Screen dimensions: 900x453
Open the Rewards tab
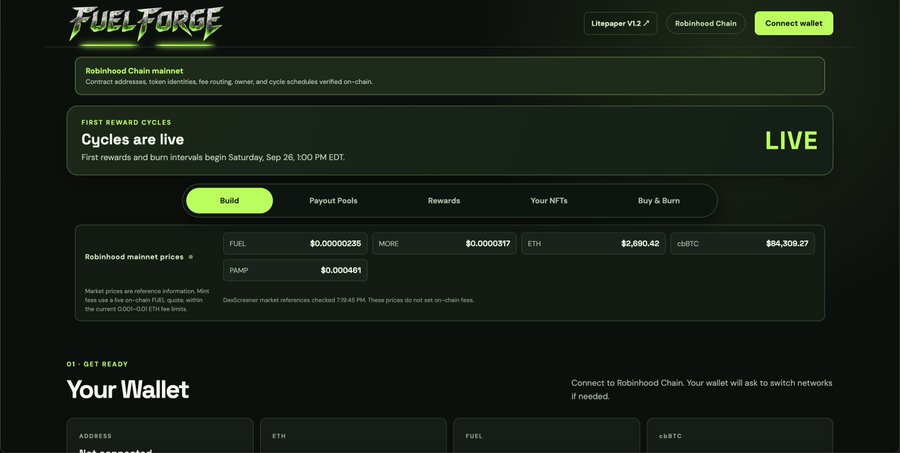click(x=444, y=200)
